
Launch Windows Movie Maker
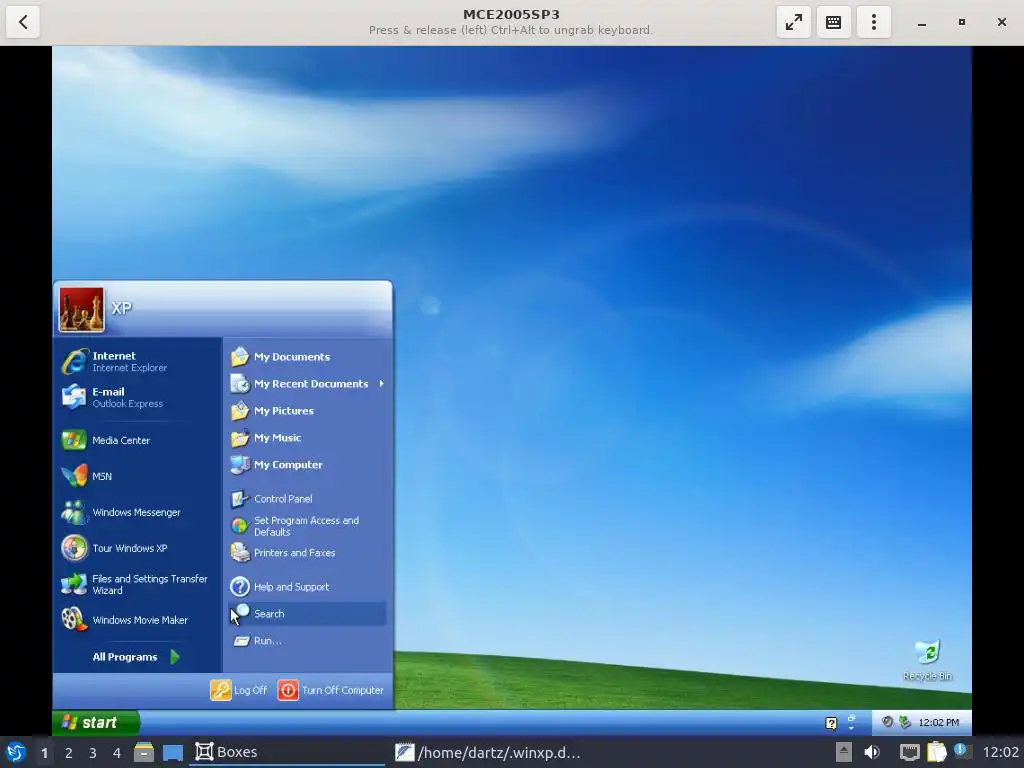138,620
